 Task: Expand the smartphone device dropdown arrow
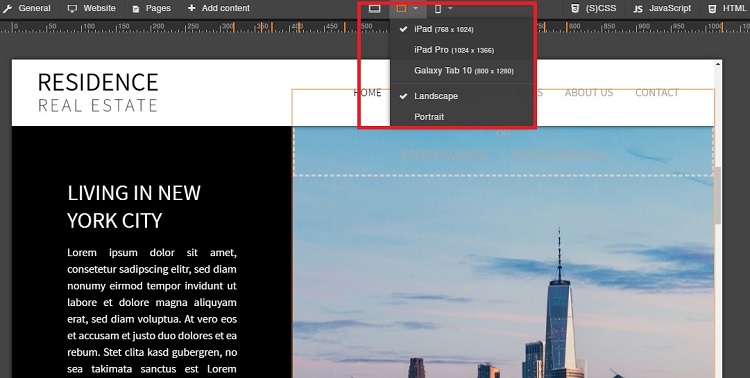coord(450,8)
